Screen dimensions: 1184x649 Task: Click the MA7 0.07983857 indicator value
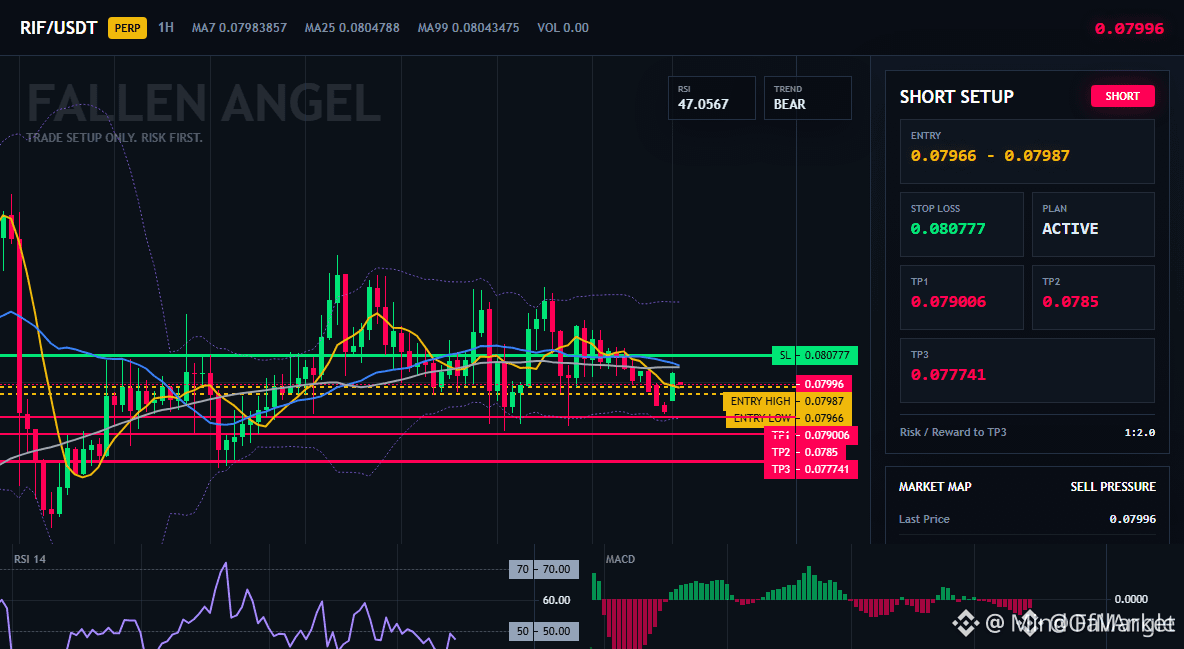[x=239, y=28]
